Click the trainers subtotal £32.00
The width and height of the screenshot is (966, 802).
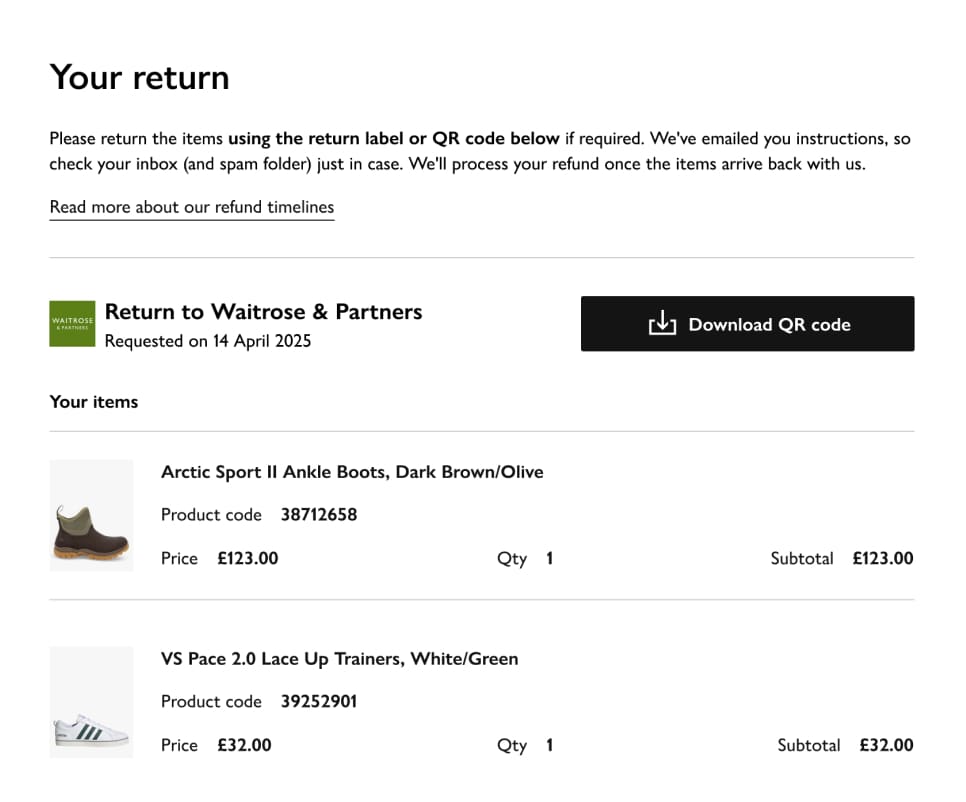click(x=885, y=745)
